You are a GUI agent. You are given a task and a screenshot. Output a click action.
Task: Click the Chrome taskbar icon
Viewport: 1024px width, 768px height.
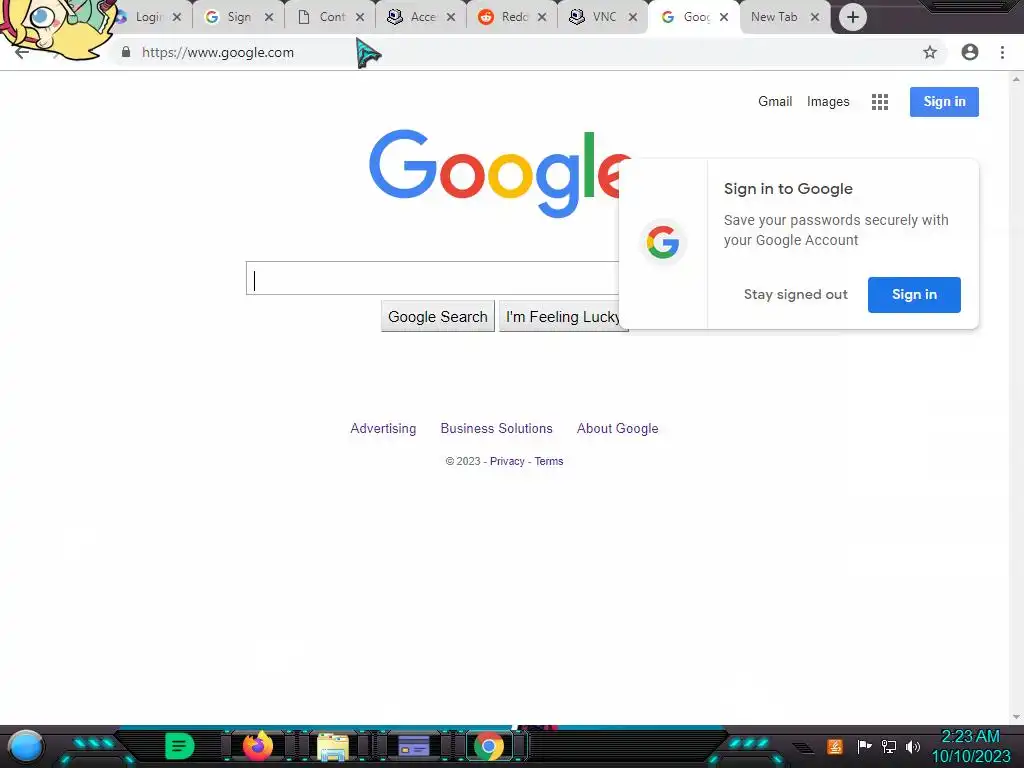click(x=489, y=746)
